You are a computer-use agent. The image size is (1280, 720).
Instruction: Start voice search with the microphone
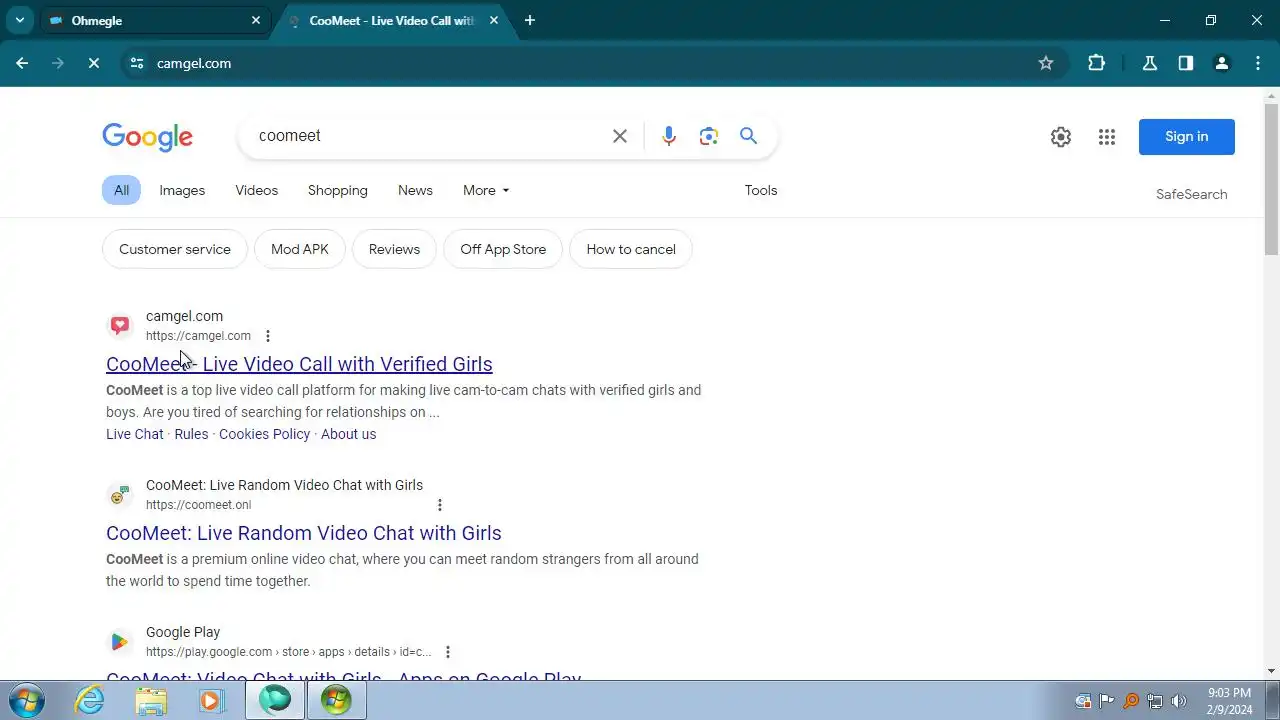click(x=669, y=136)
